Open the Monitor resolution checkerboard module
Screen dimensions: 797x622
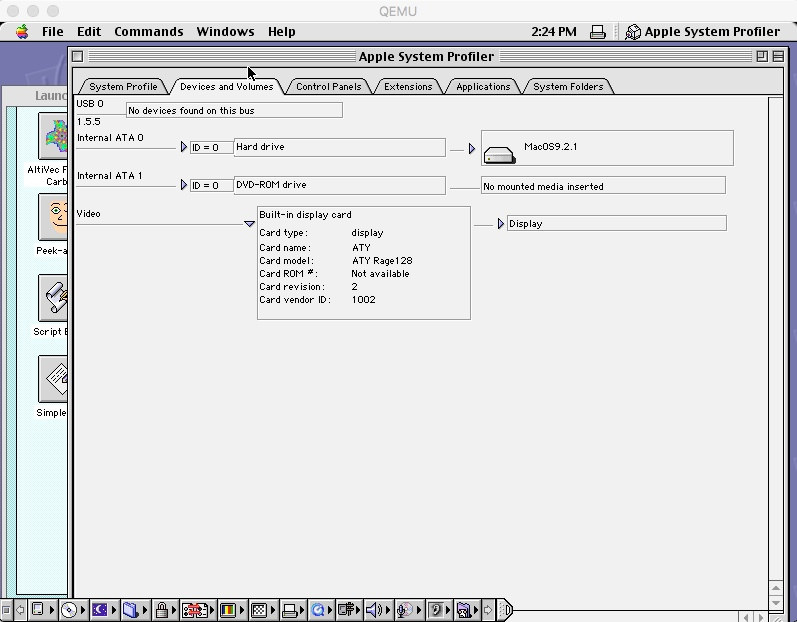click(x=263, y=610)
